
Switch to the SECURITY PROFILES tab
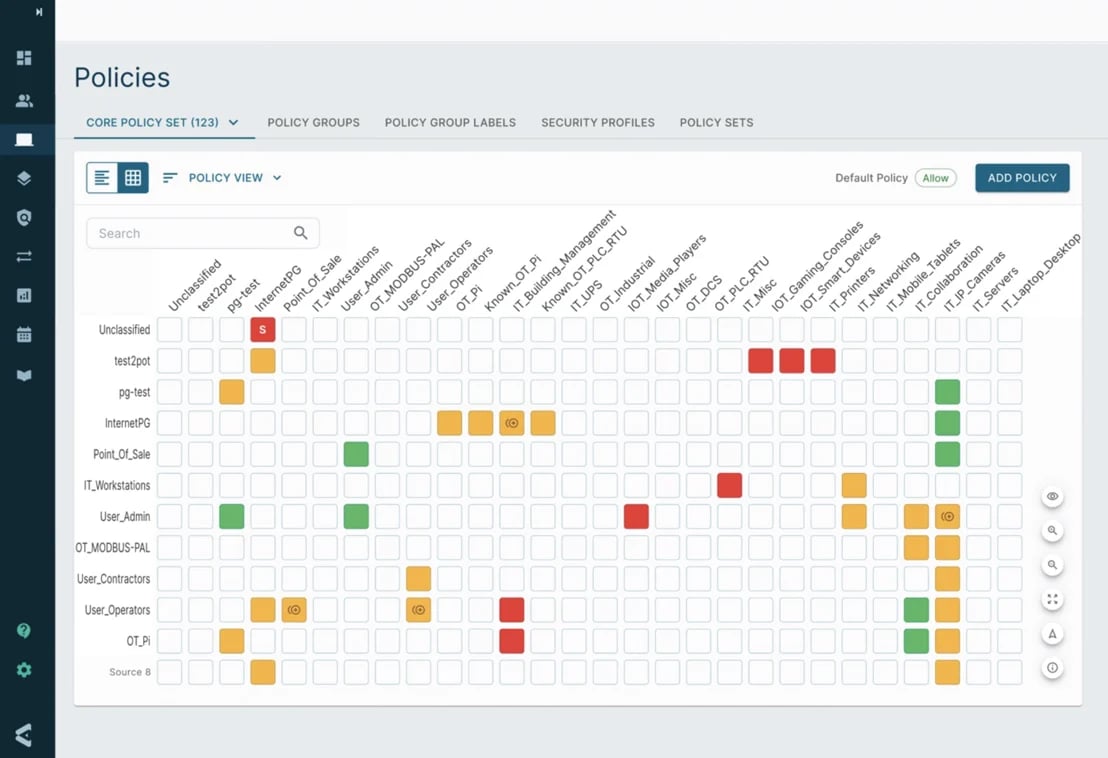[x=598, y=122]
